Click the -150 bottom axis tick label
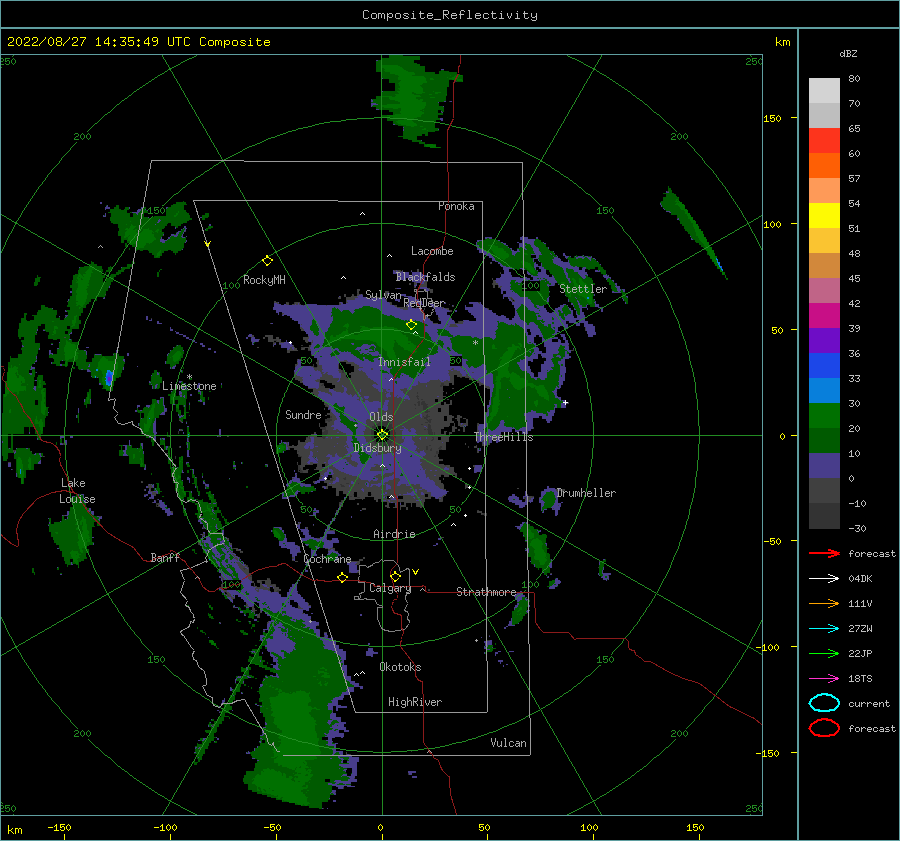The image size is (900, 841). point(59,827)
